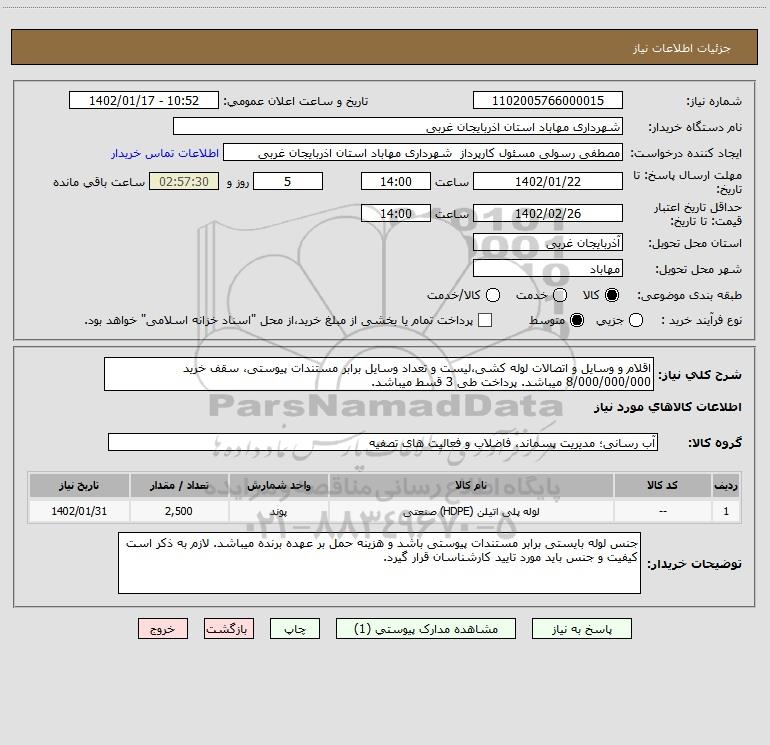Screen dimensions: 770x745
Task: Click the ایجاد کننده درخواست field
Action: (423, 153)
